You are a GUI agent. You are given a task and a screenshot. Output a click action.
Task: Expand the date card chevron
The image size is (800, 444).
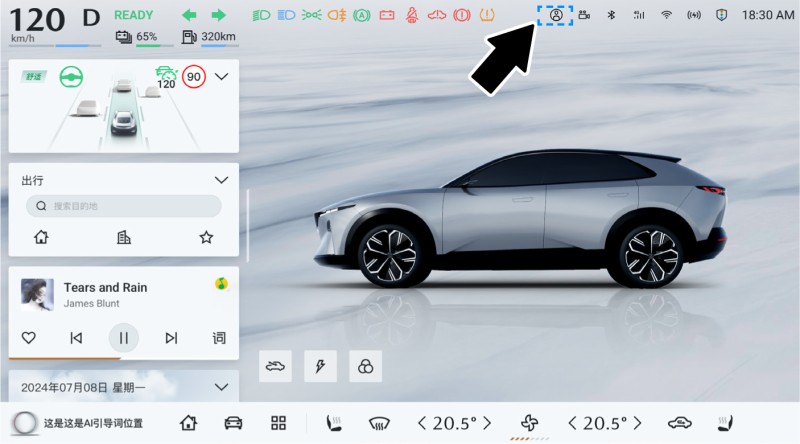[221, 387]
